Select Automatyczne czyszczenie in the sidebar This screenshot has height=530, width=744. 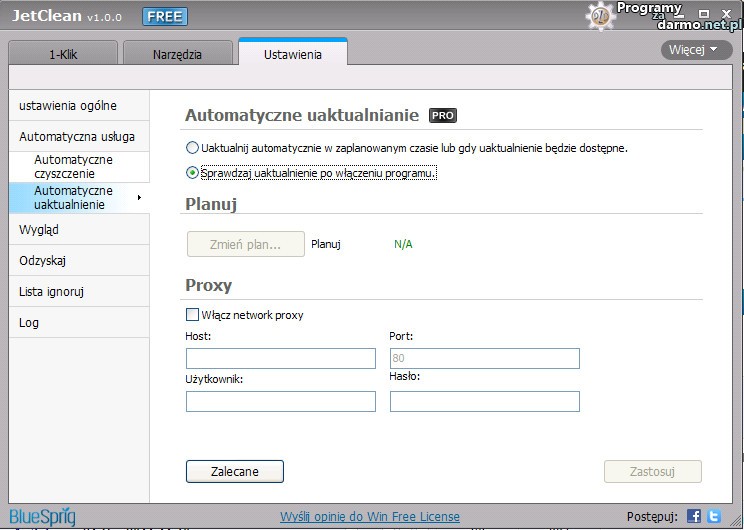click(74, 167)
